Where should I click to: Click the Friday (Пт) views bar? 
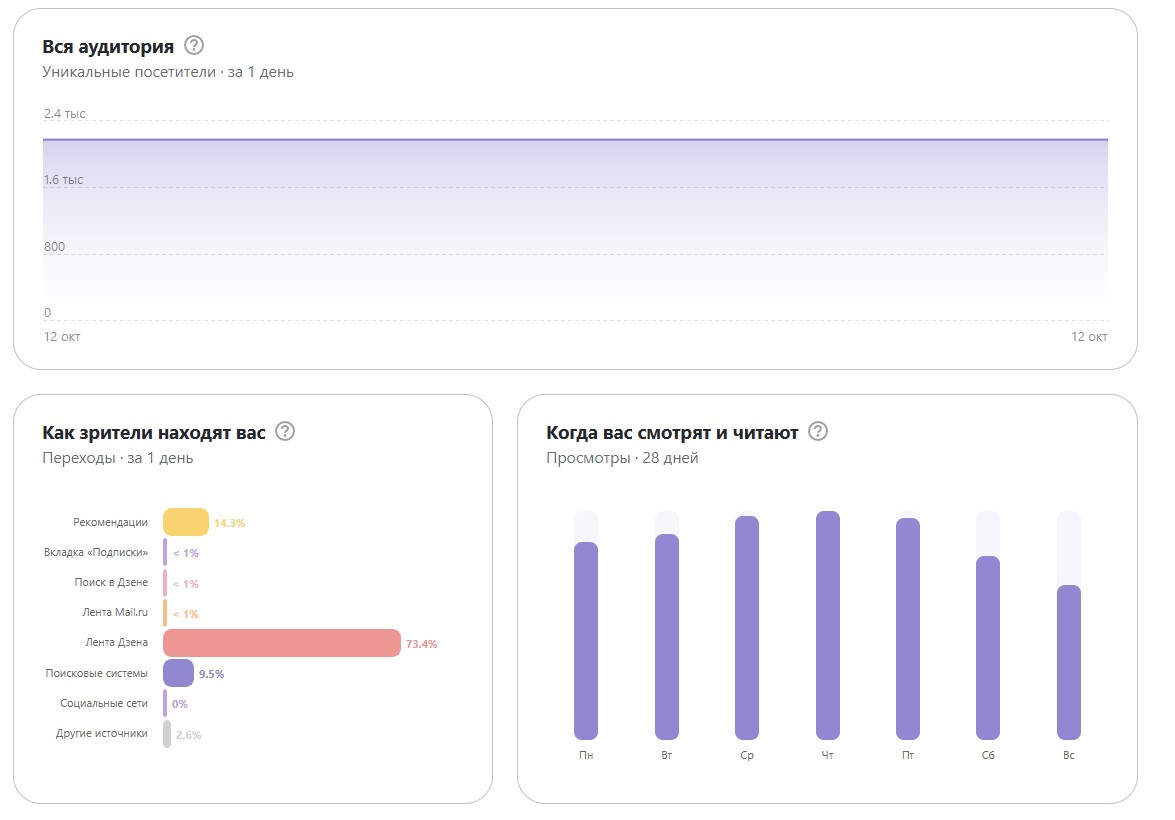click(x=908, y=628)
